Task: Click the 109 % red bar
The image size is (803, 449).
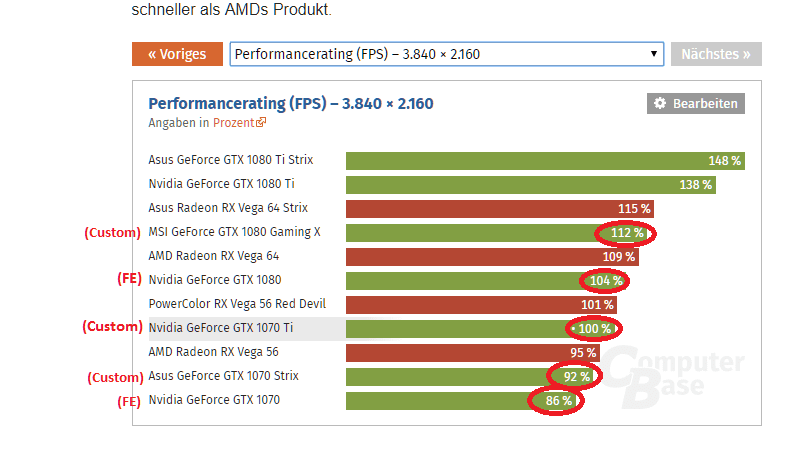Action: (x=492, y=257)
